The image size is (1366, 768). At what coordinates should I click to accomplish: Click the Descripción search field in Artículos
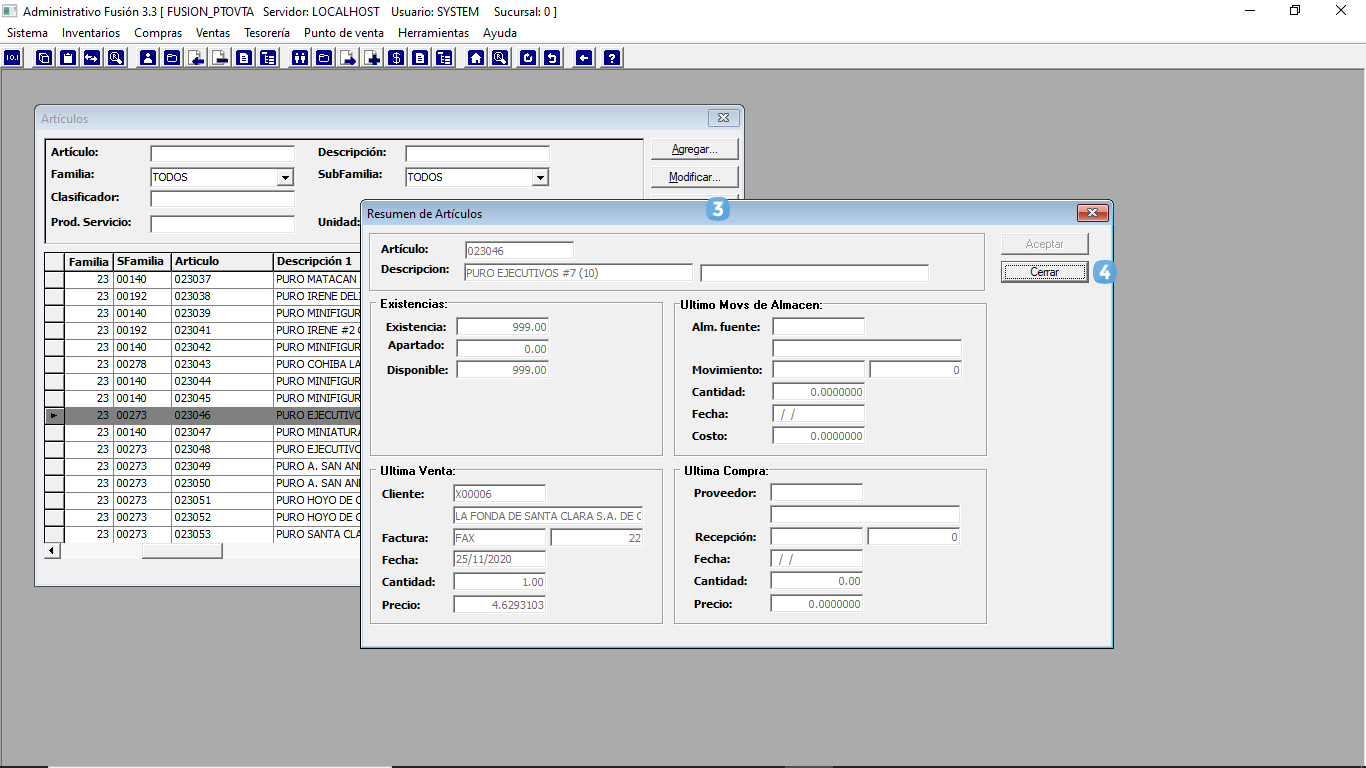[478, 153]
